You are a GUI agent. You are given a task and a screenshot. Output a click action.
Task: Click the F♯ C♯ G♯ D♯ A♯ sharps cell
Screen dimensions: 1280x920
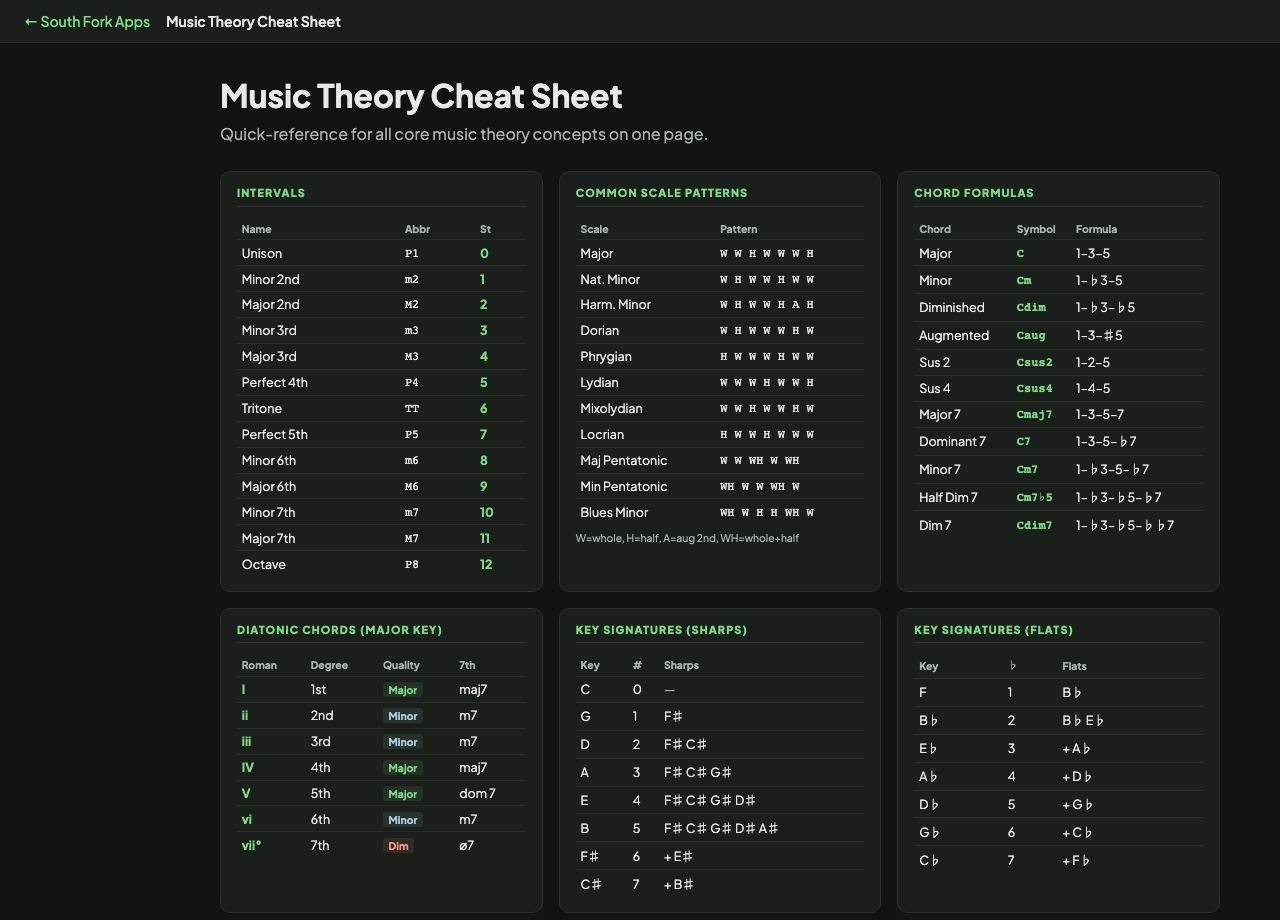721,828
